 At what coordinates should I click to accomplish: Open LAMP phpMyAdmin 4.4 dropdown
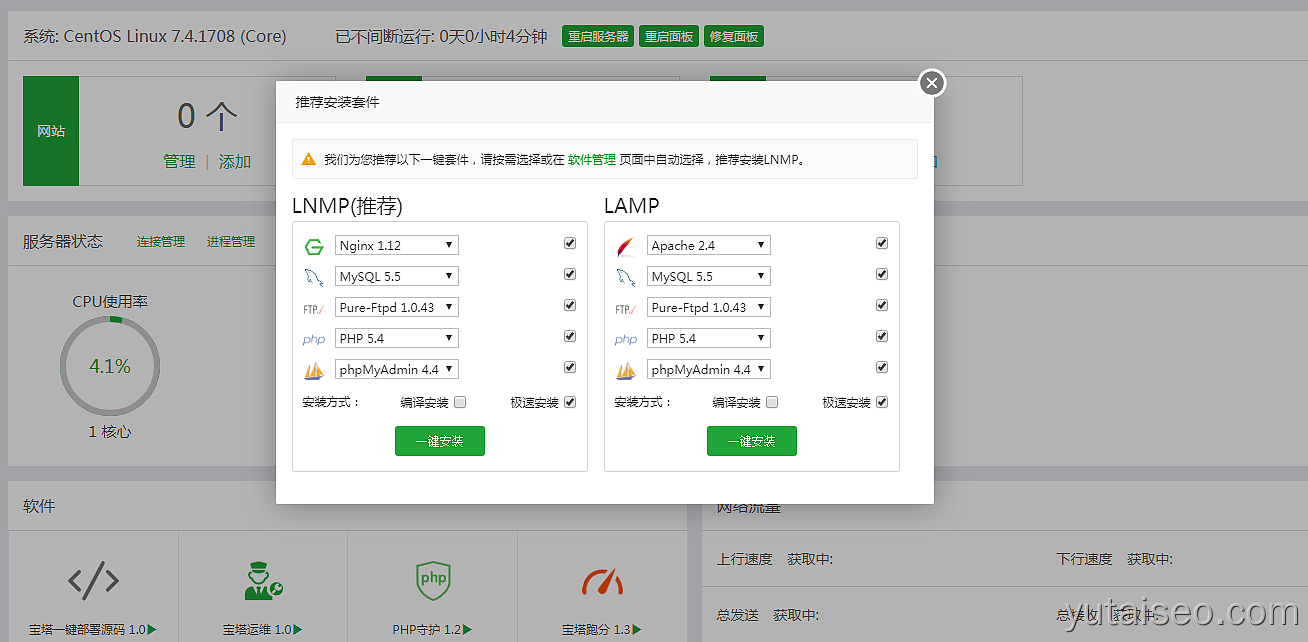click(708, 369)
